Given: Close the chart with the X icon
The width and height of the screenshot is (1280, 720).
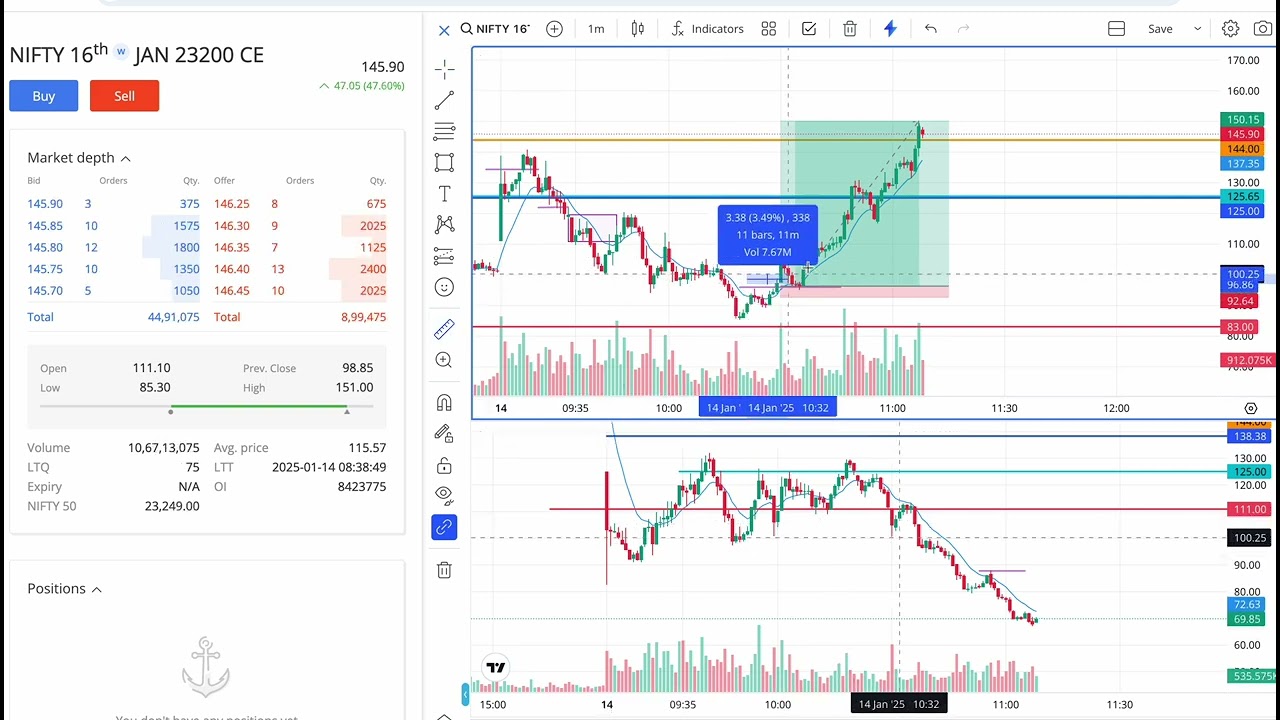Looking at the screenshot, I should pyautogui.click(x=444, y=30).
